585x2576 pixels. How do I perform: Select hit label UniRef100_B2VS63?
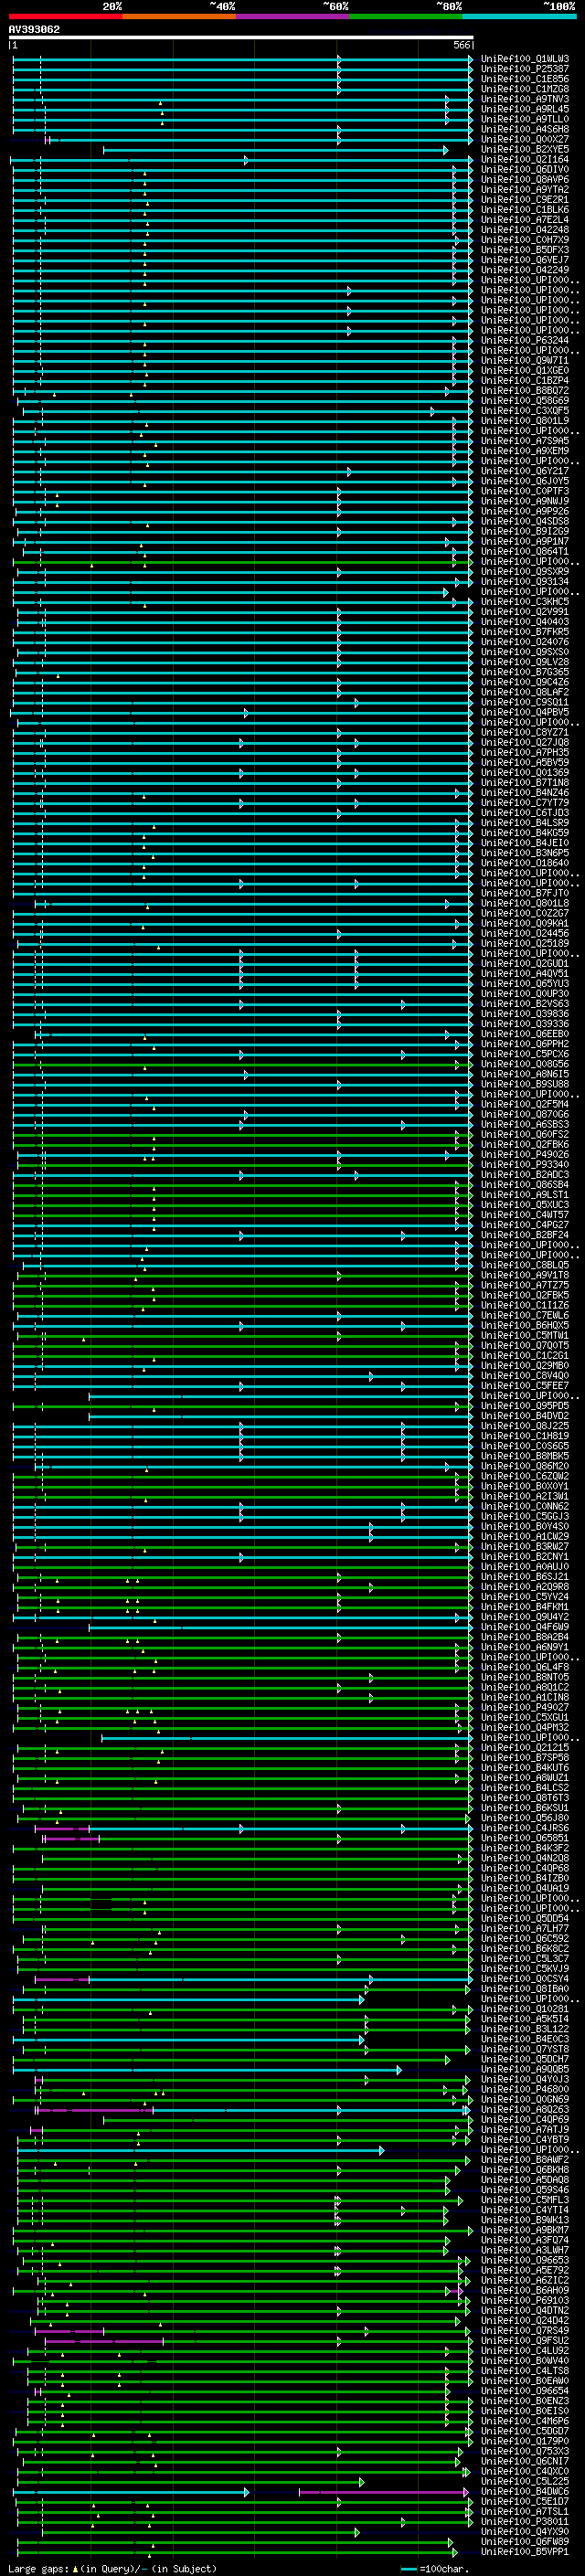(525, 1003)
